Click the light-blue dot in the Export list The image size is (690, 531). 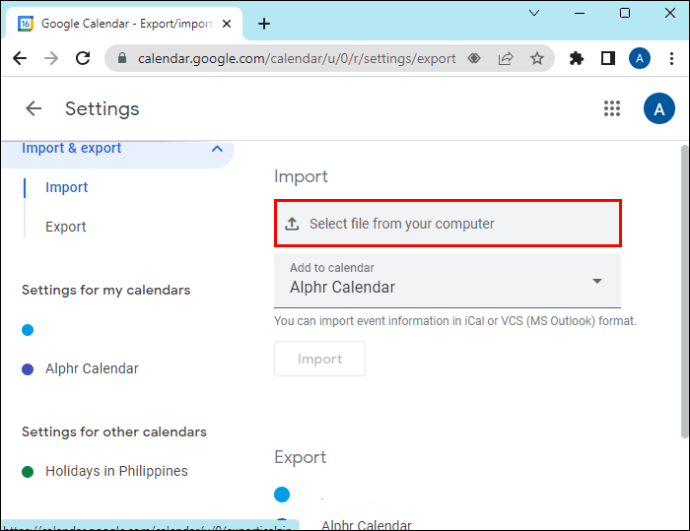(282, 494)
